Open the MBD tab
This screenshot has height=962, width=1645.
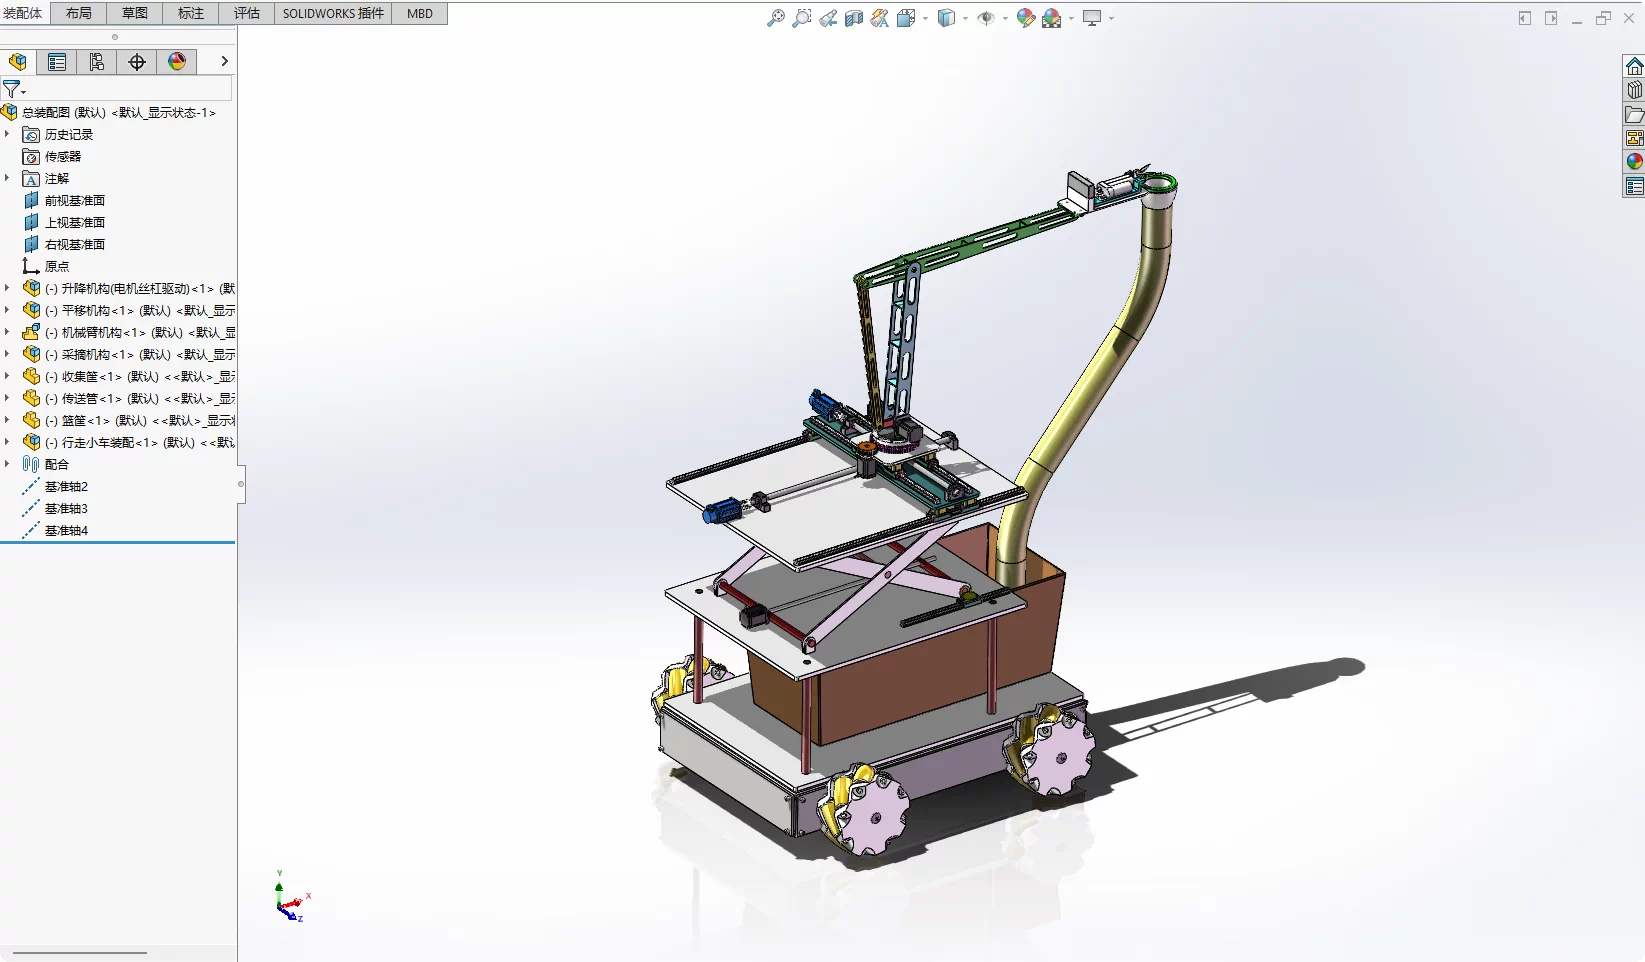(420, 13)
